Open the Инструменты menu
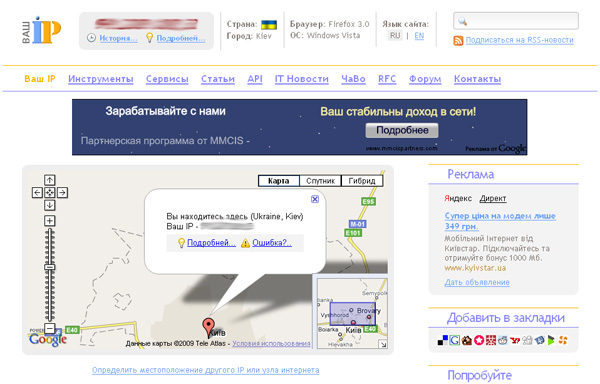 [101, 79]
